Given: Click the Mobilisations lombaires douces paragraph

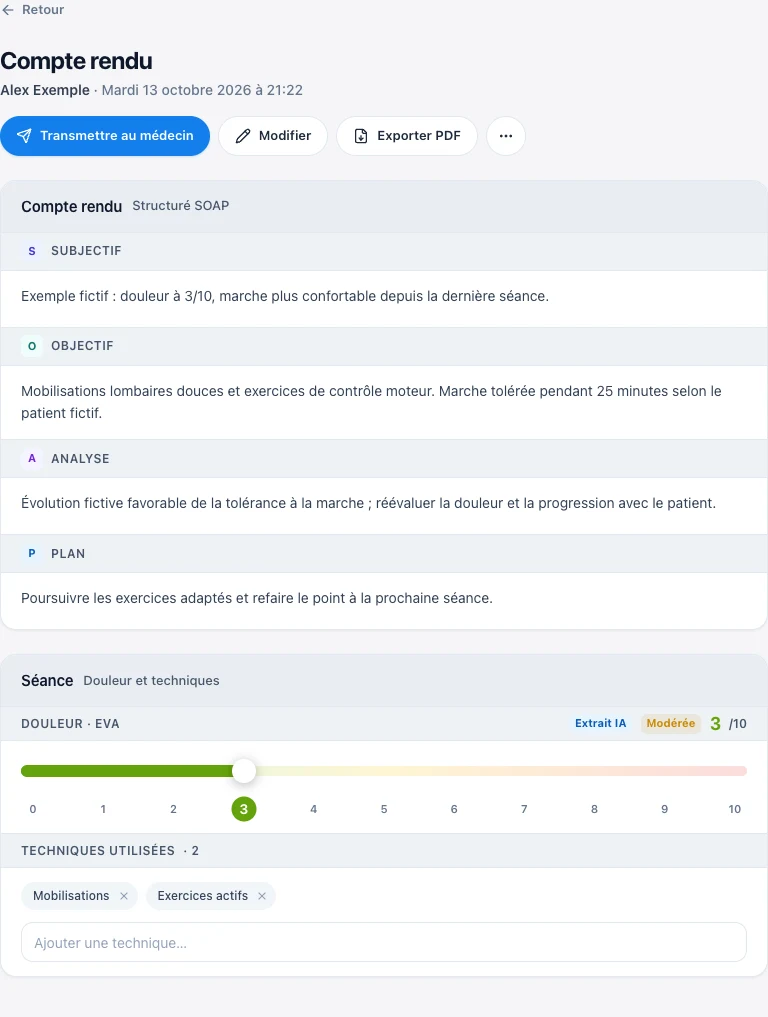Looking at the screenshot, I should click(371, 402).
